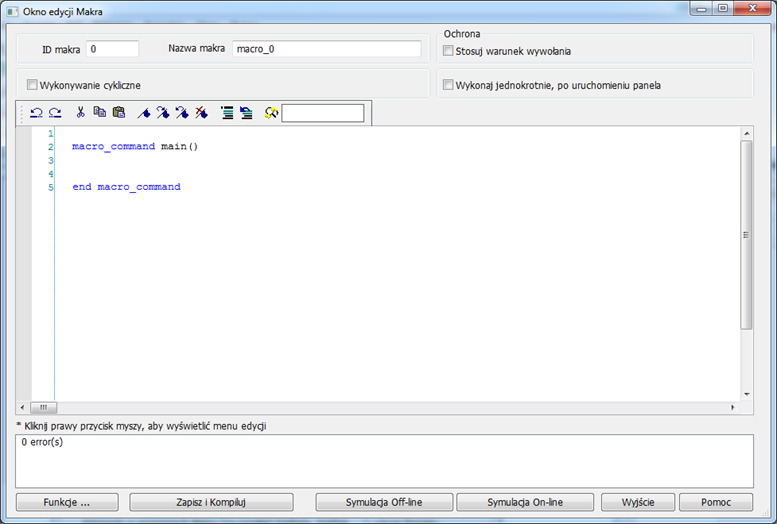
Task: Click the 'end macro_command' code line
Action: click(x=126, y=187)
